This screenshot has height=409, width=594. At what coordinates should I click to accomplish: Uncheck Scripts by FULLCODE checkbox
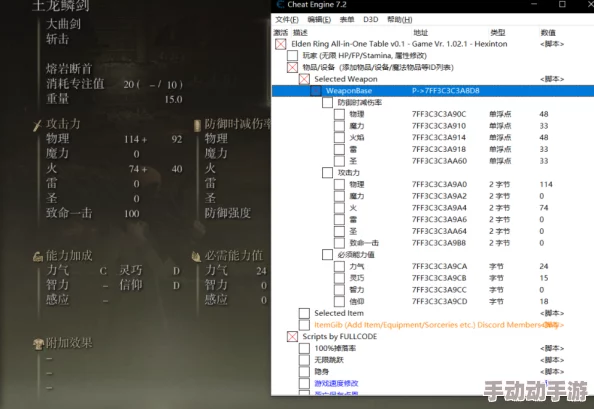(x=292, y=337)
